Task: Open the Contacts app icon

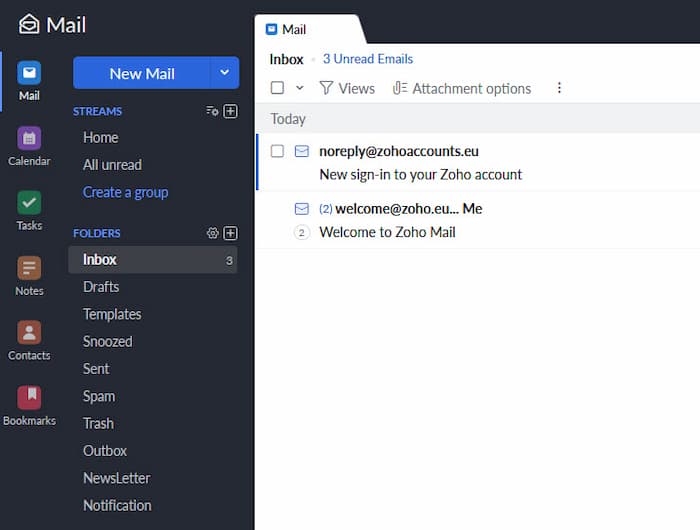Action: [x=29, y=333]
